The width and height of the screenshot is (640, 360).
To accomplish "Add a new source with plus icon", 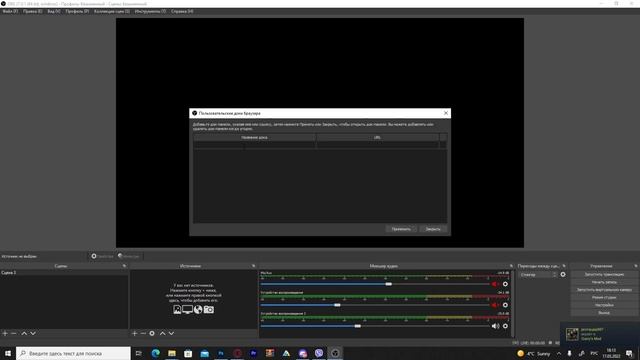I will [x=134, y=333].
